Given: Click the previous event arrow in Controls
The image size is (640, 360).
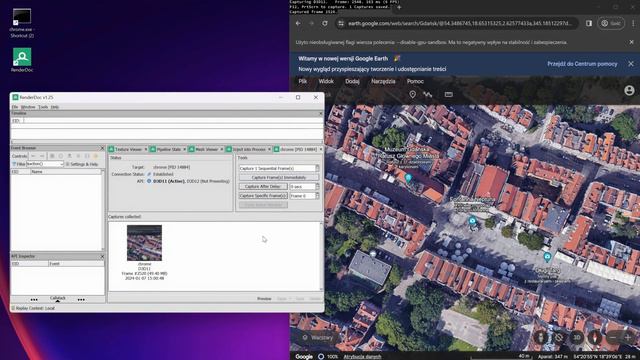Looking at the screenshot, I should 33,156.
